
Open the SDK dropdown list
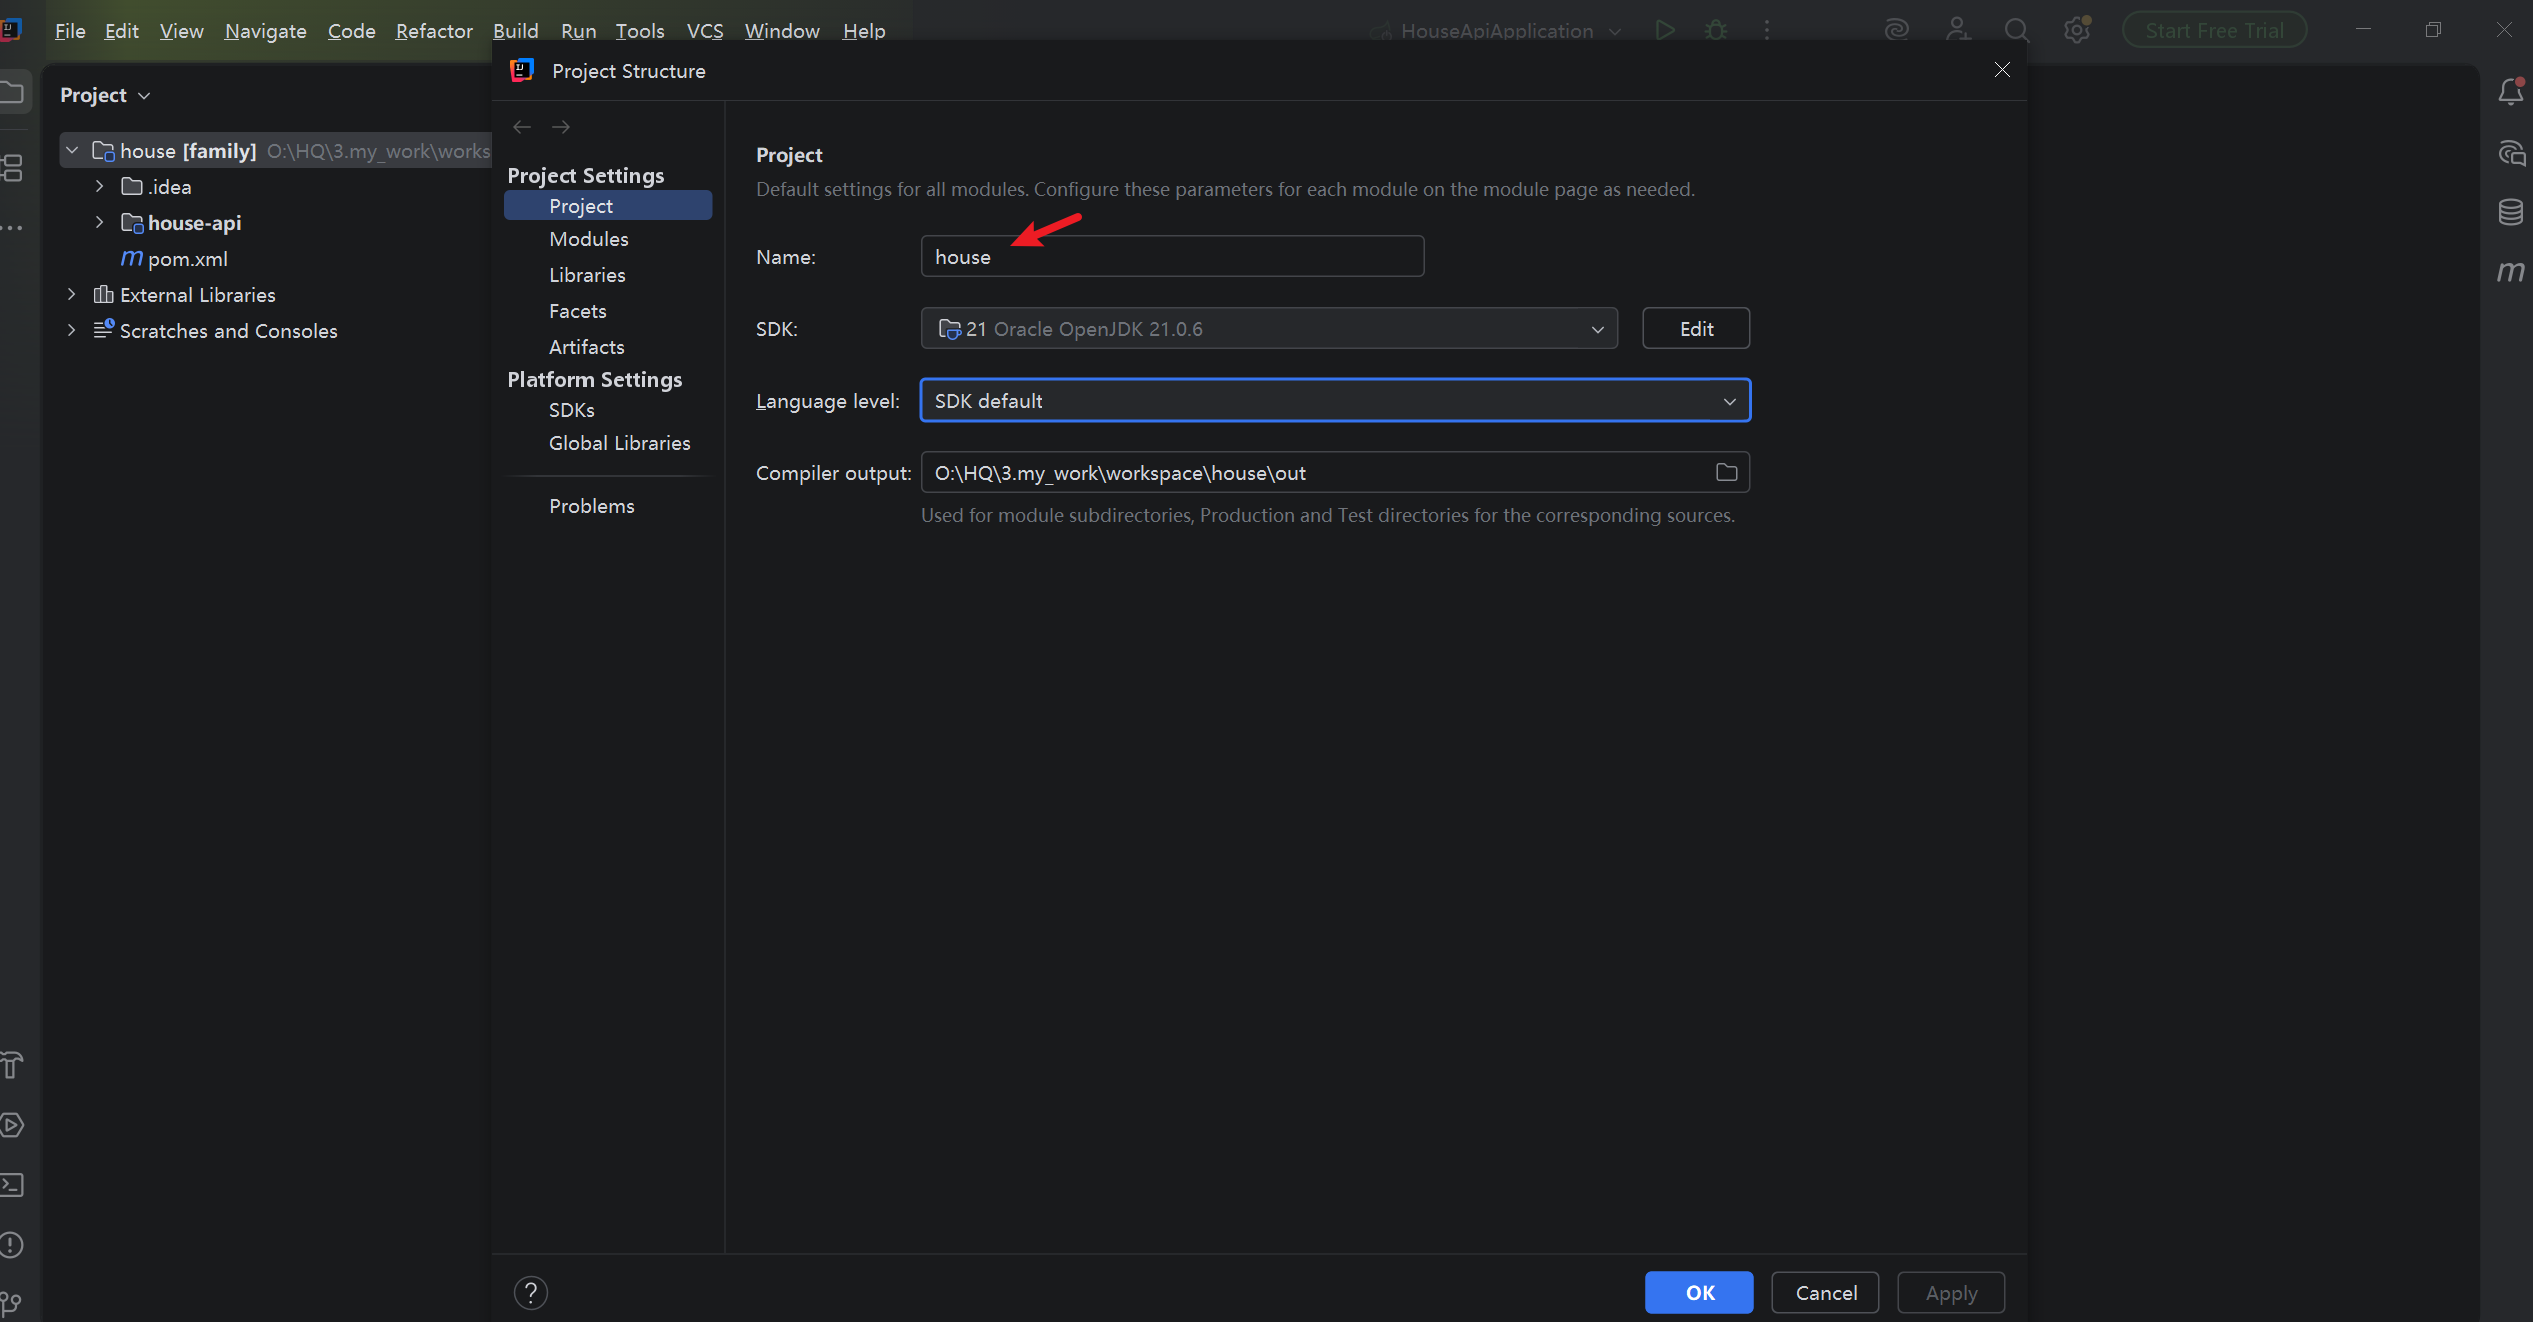click(x=1597, y=329)
